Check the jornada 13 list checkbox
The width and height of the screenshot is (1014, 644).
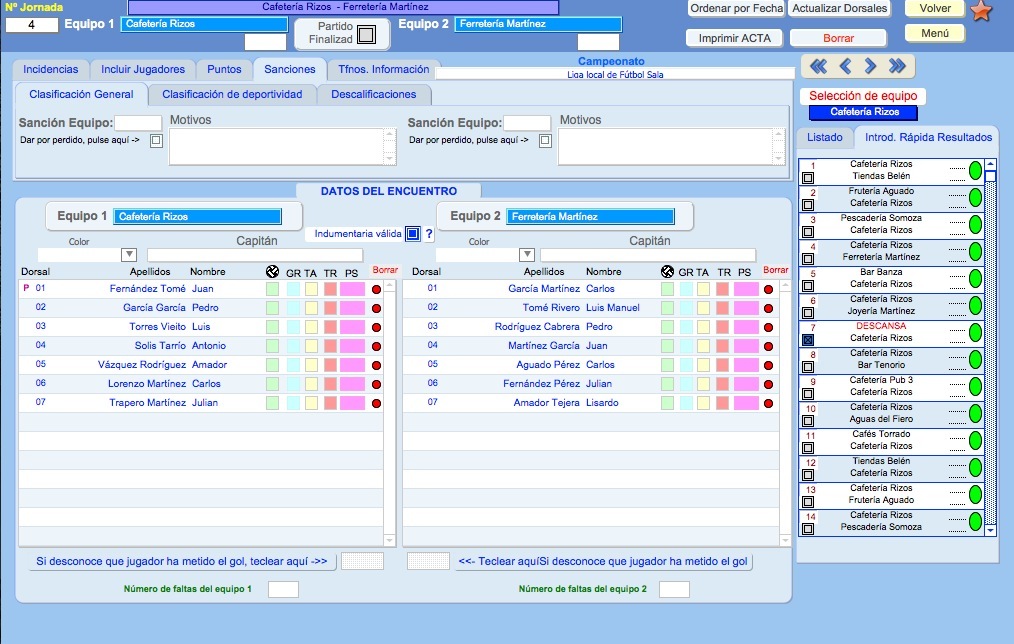(808, 502)
